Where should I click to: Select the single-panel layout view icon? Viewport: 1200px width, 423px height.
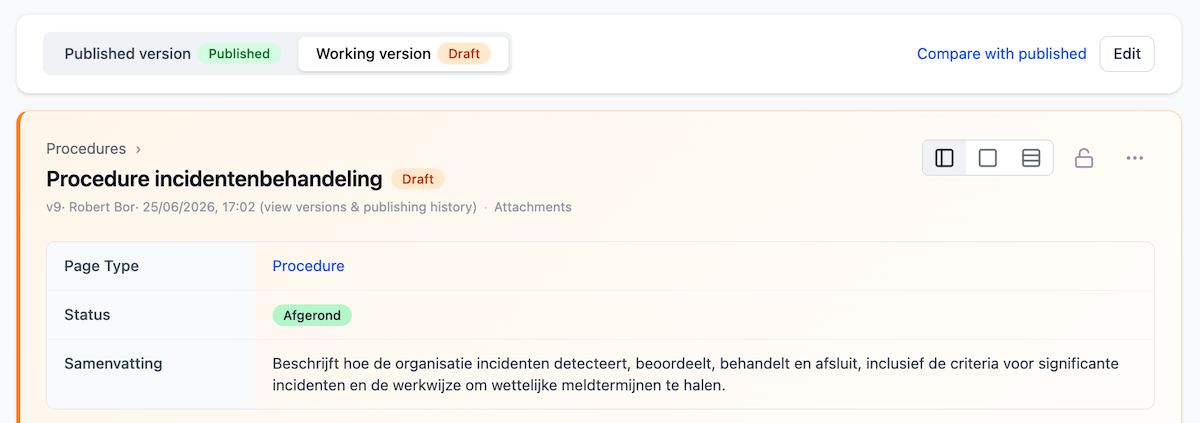pos(987,158)
